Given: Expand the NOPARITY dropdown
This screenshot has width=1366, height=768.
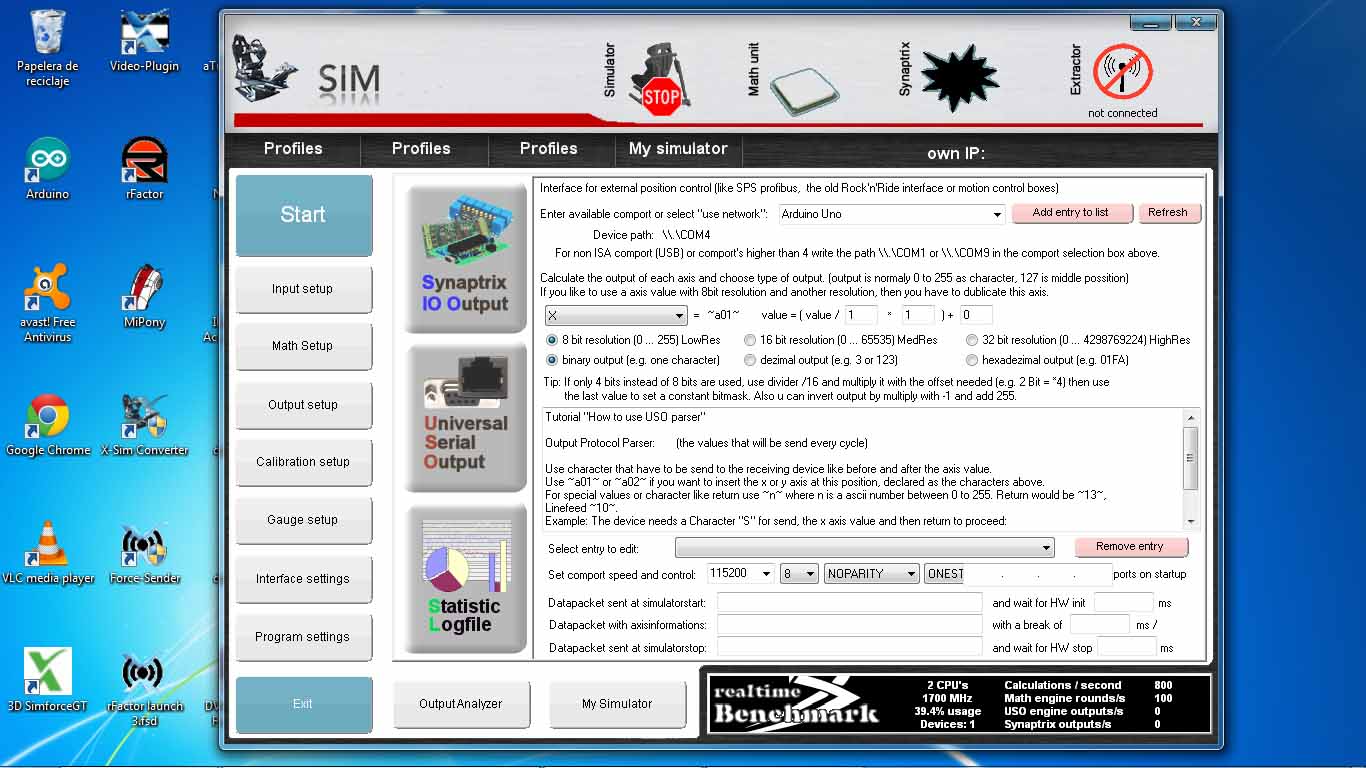Looking at the screenshot, I should [910, 574].
